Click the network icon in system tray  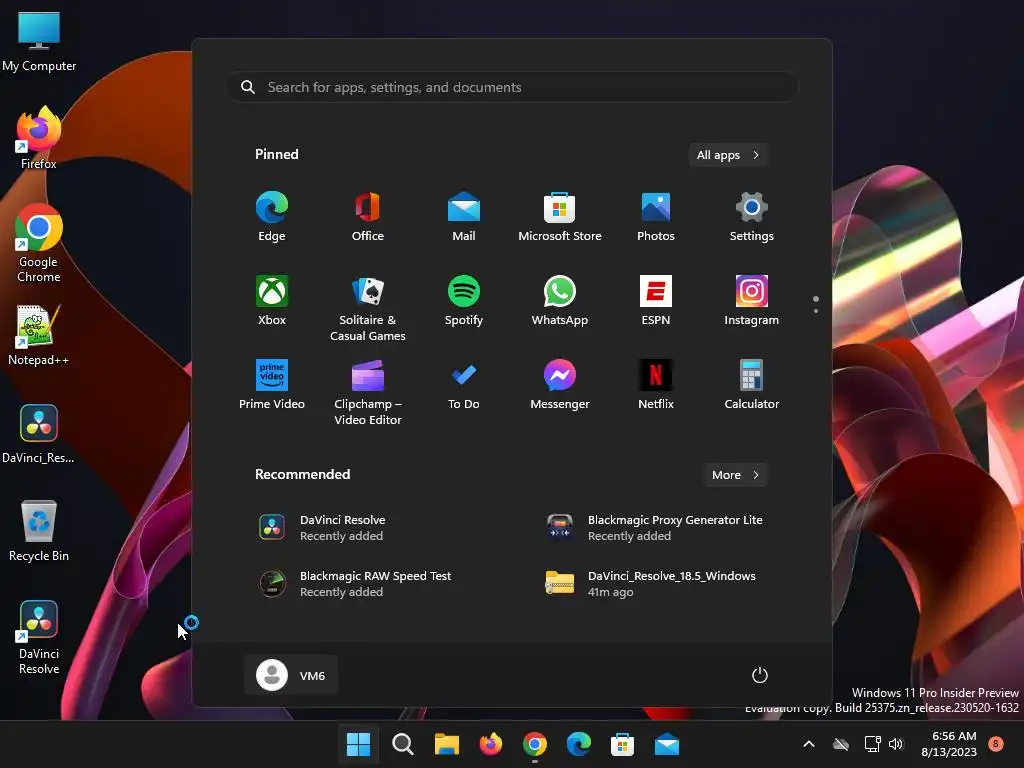(x=872, y=744)
